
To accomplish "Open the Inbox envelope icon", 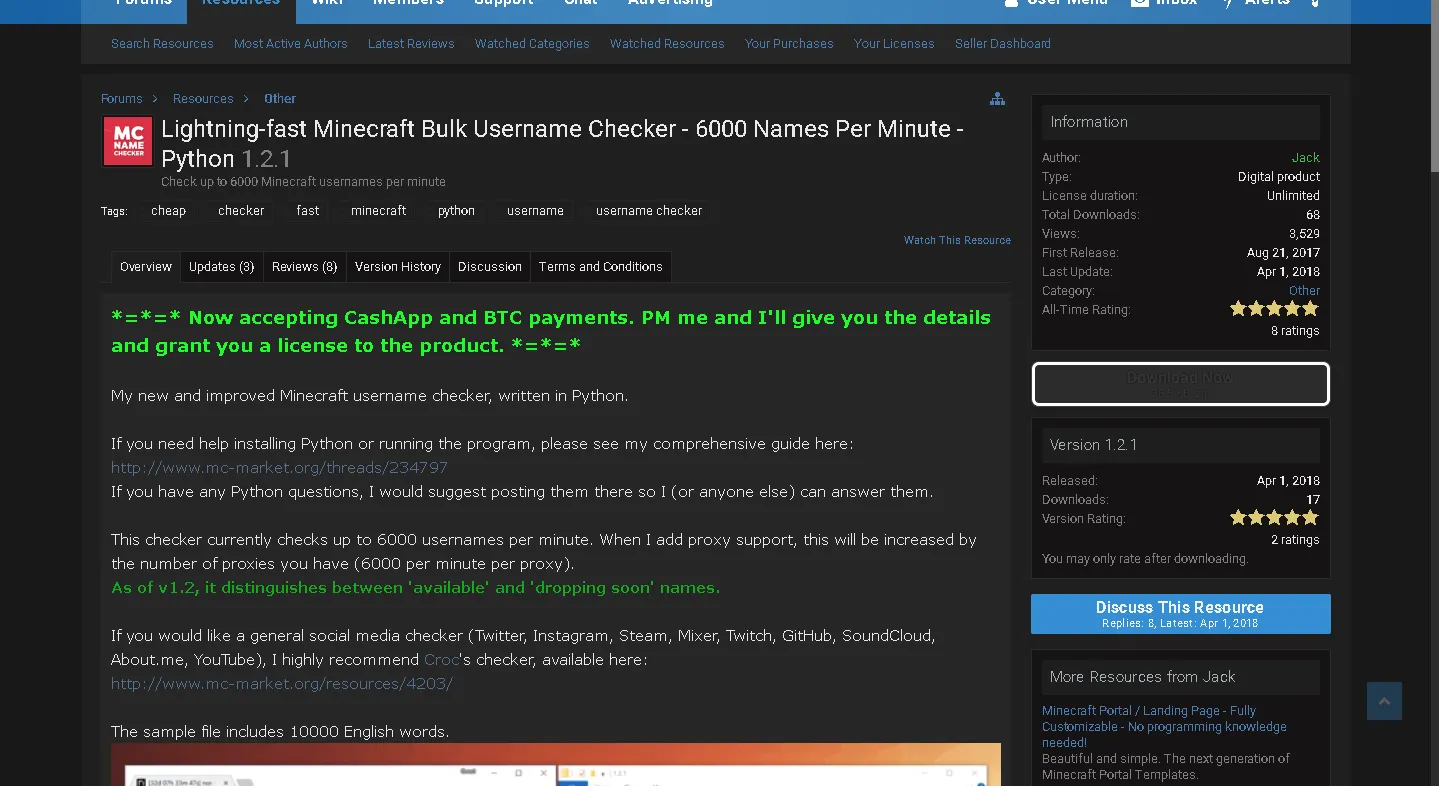I will [1139, 3].
